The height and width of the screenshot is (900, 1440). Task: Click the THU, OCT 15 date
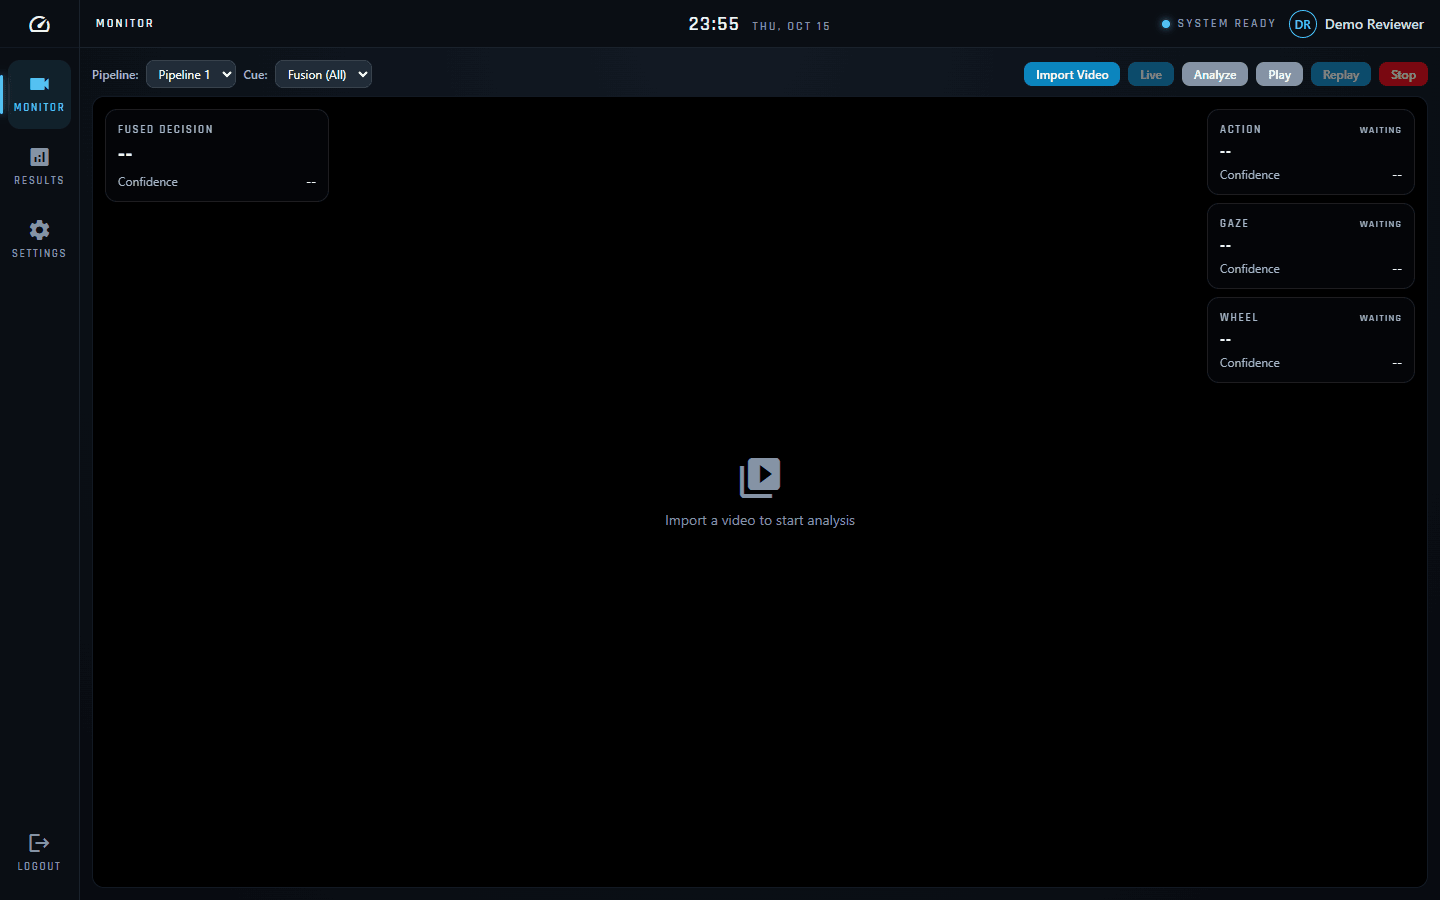click(791, 26)
